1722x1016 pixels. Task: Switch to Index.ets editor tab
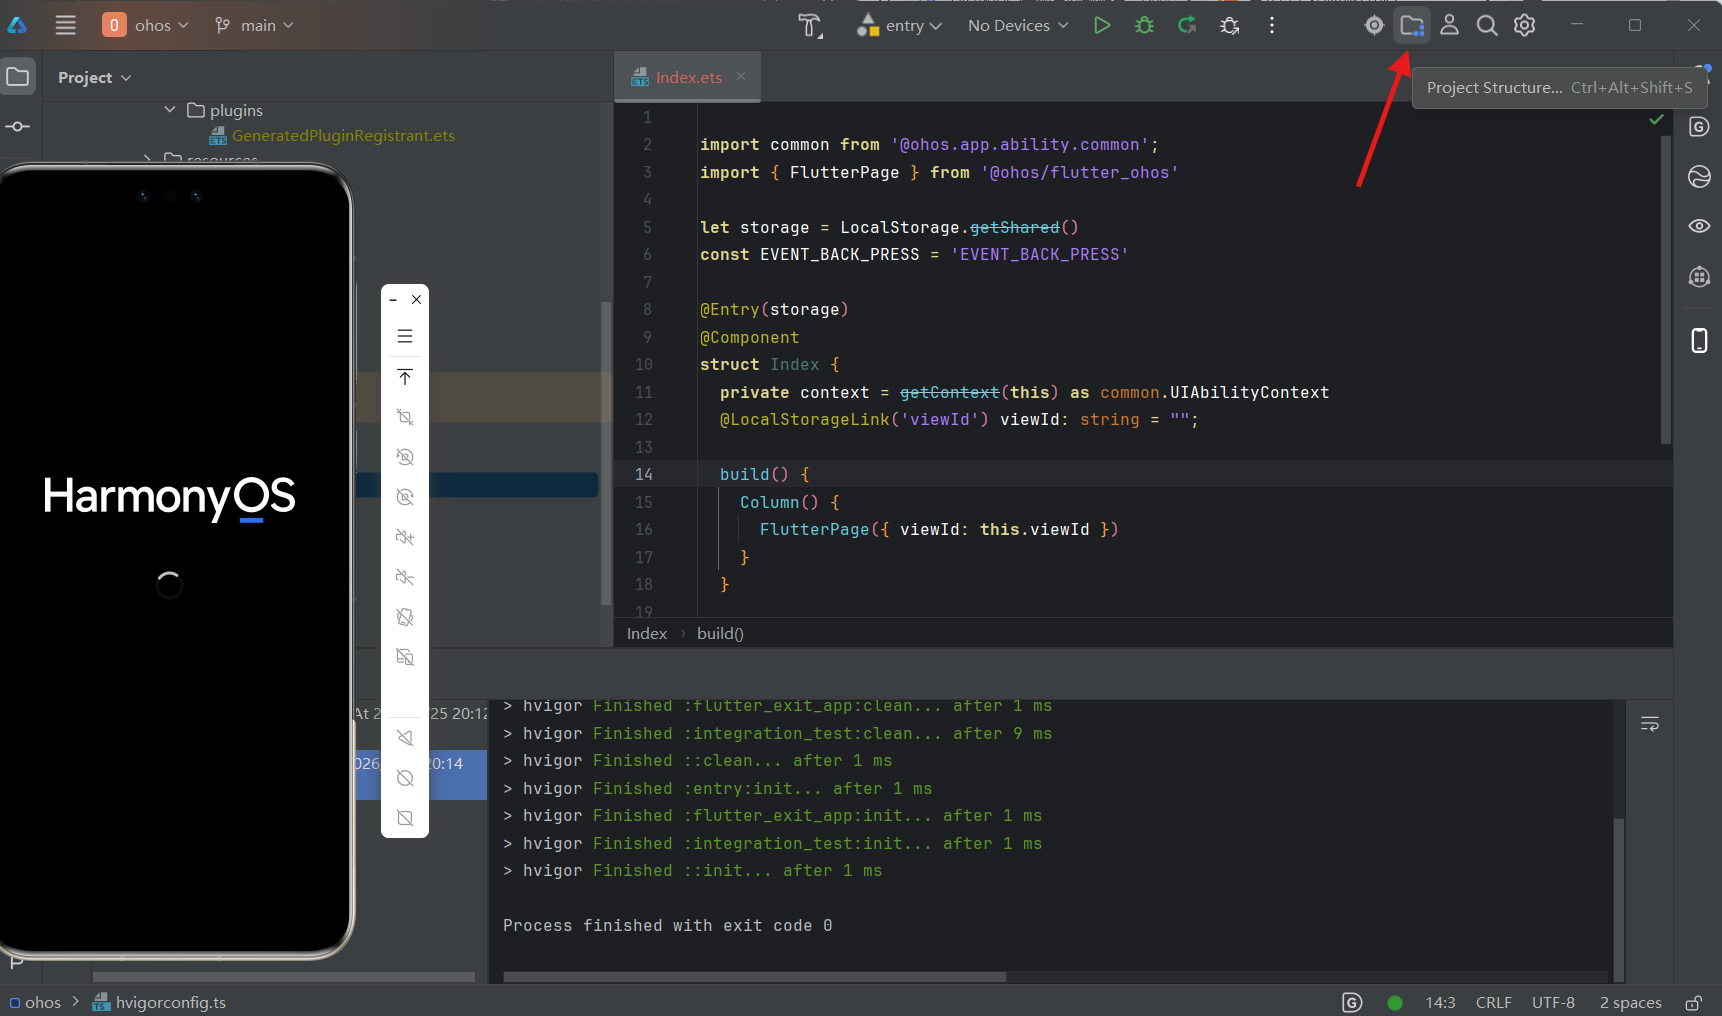point(689,77)
